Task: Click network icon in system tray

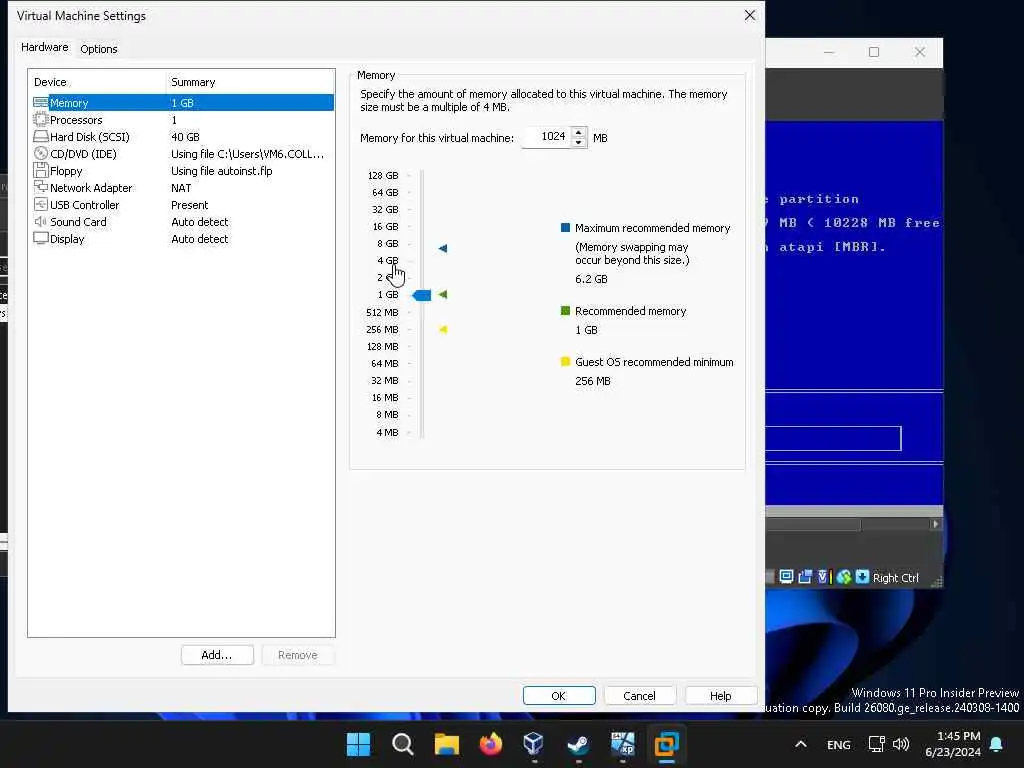Action: click(876, 744)
